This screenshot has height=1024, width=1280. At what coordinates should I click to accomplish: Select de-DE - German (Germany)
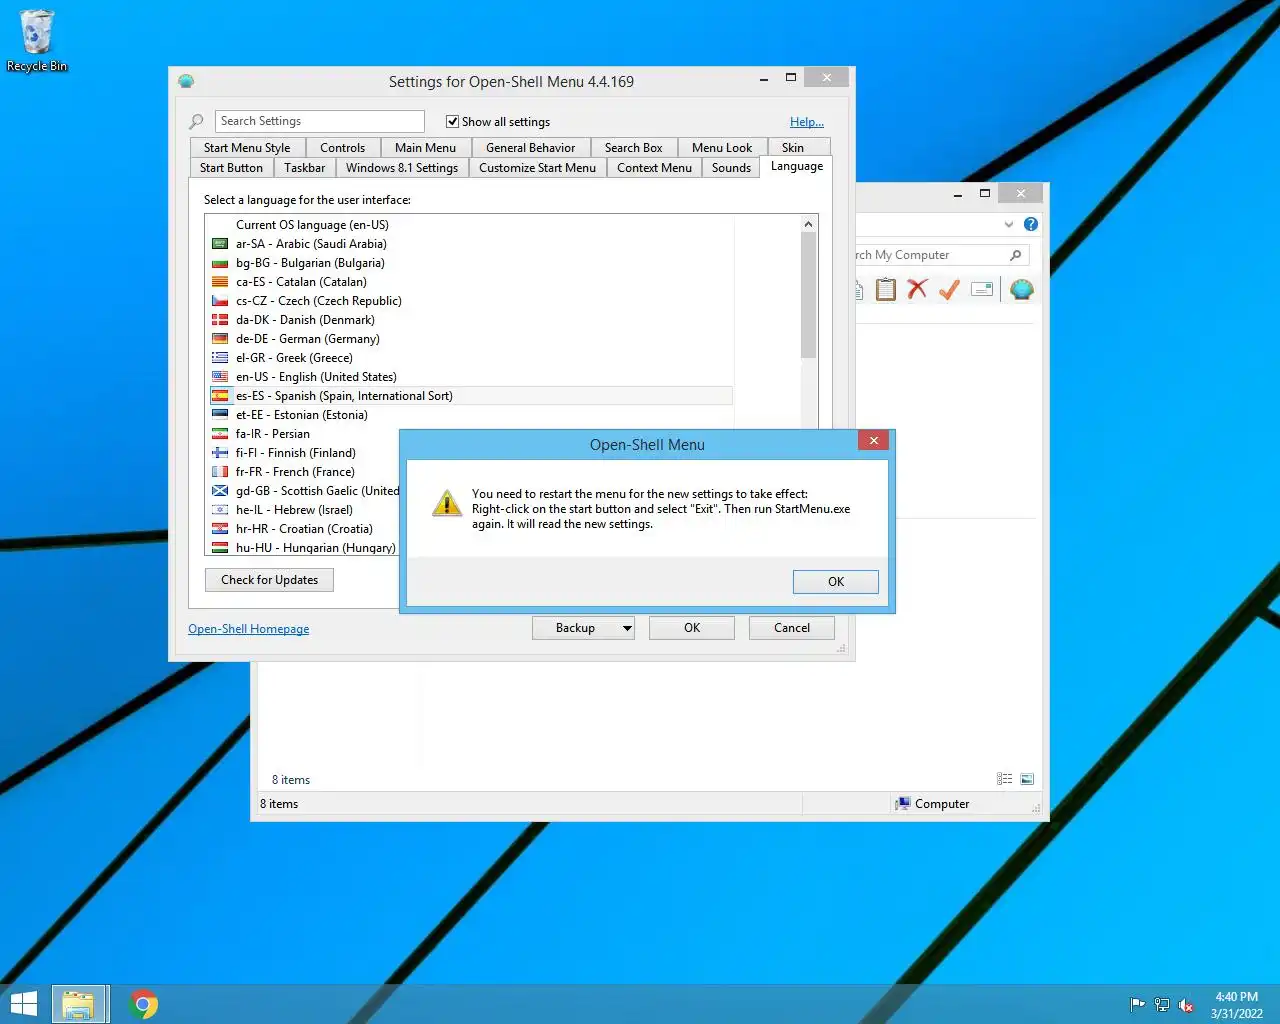coord(307,339)
